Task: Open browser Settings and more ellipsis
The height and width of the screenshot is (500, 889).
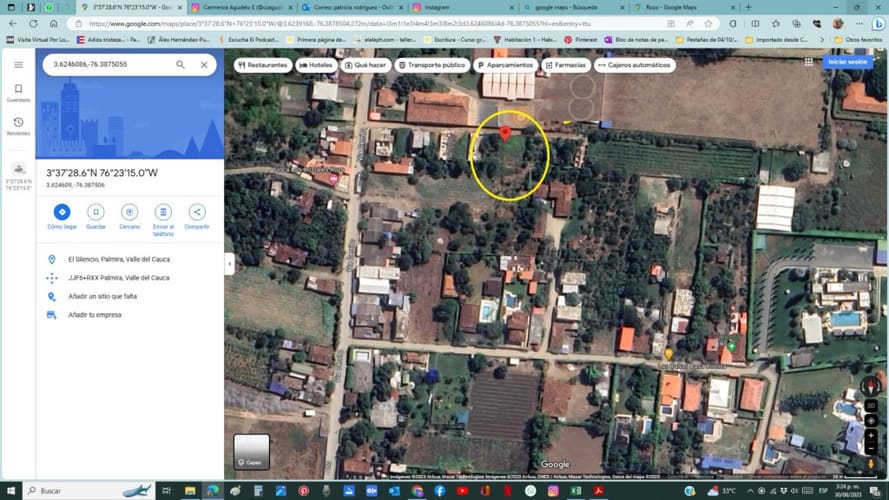Action: point(859,24)
